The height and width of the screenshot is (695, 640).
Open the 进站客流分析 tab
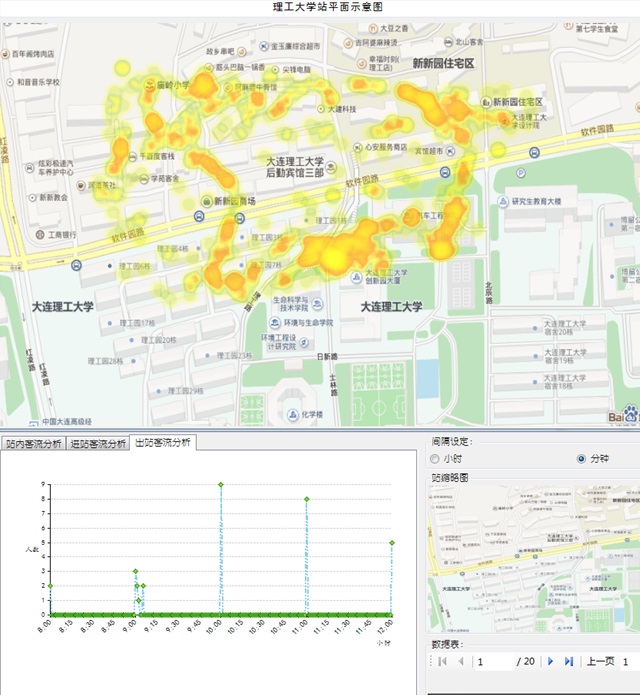click(x=98, y=443)
